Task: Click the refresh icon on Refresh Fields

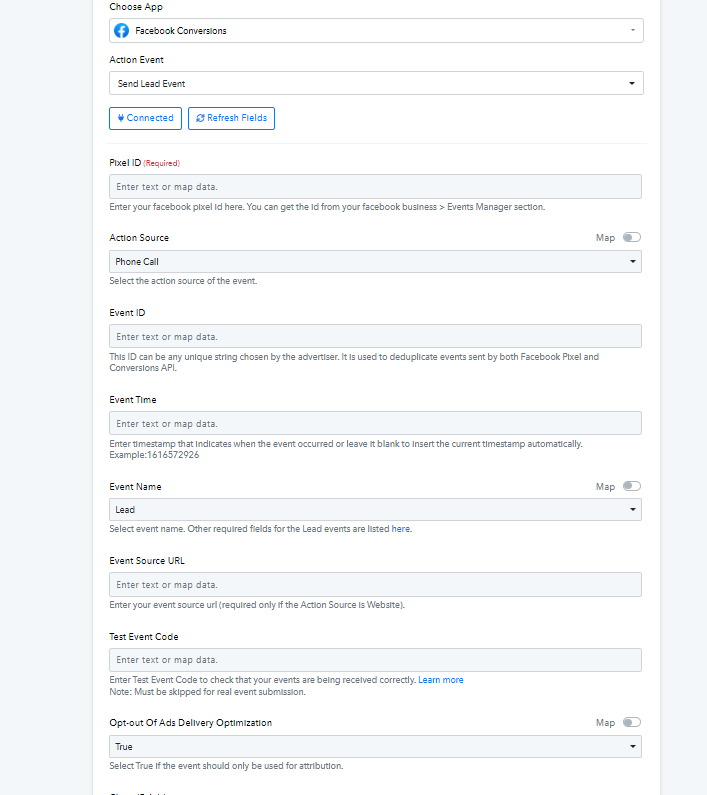Action: pyautogui.click(x=200, y=118)
